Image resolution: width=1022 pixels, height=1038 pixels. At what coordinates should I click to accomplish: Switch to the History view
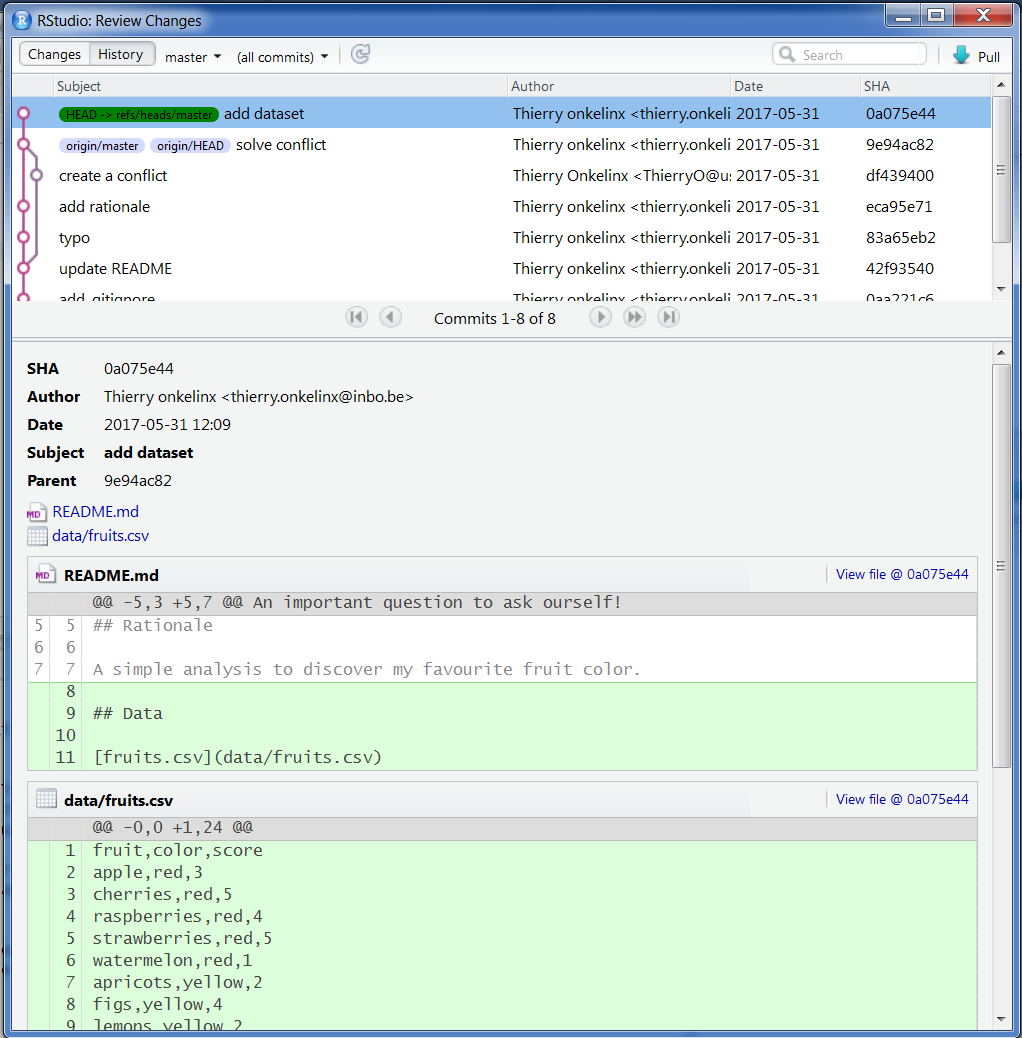(x=121, y=55)
